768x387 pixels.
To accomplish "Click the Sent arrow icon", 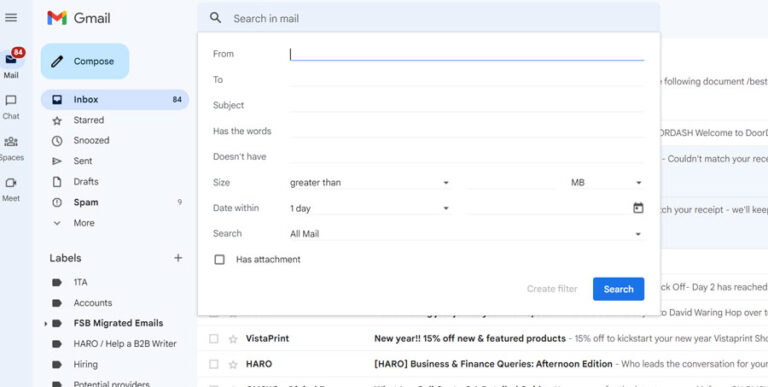I will click(x=57, y=161).
